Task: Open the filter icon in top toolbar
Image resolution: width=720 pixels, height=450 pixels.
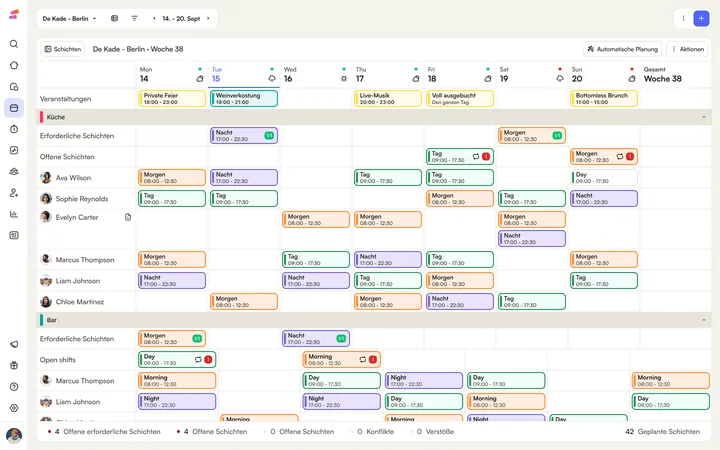Action: click(135, 18)
